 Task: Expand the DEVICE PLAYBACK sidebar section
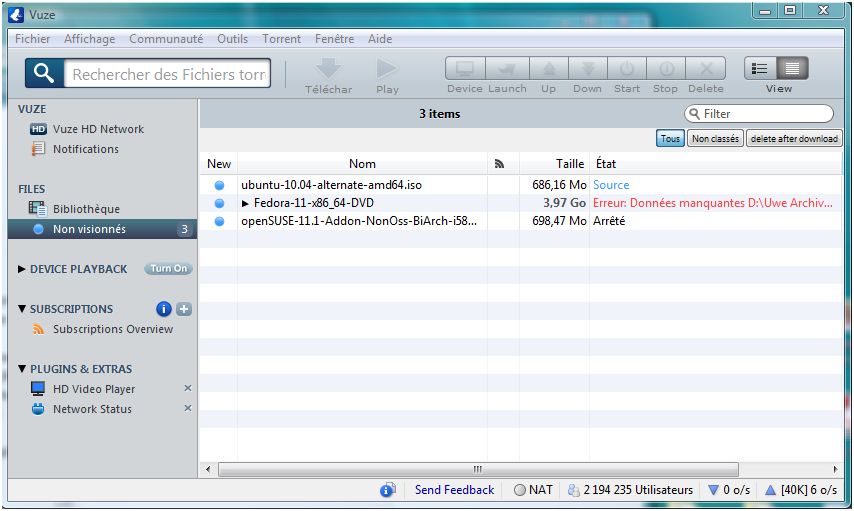22,269
